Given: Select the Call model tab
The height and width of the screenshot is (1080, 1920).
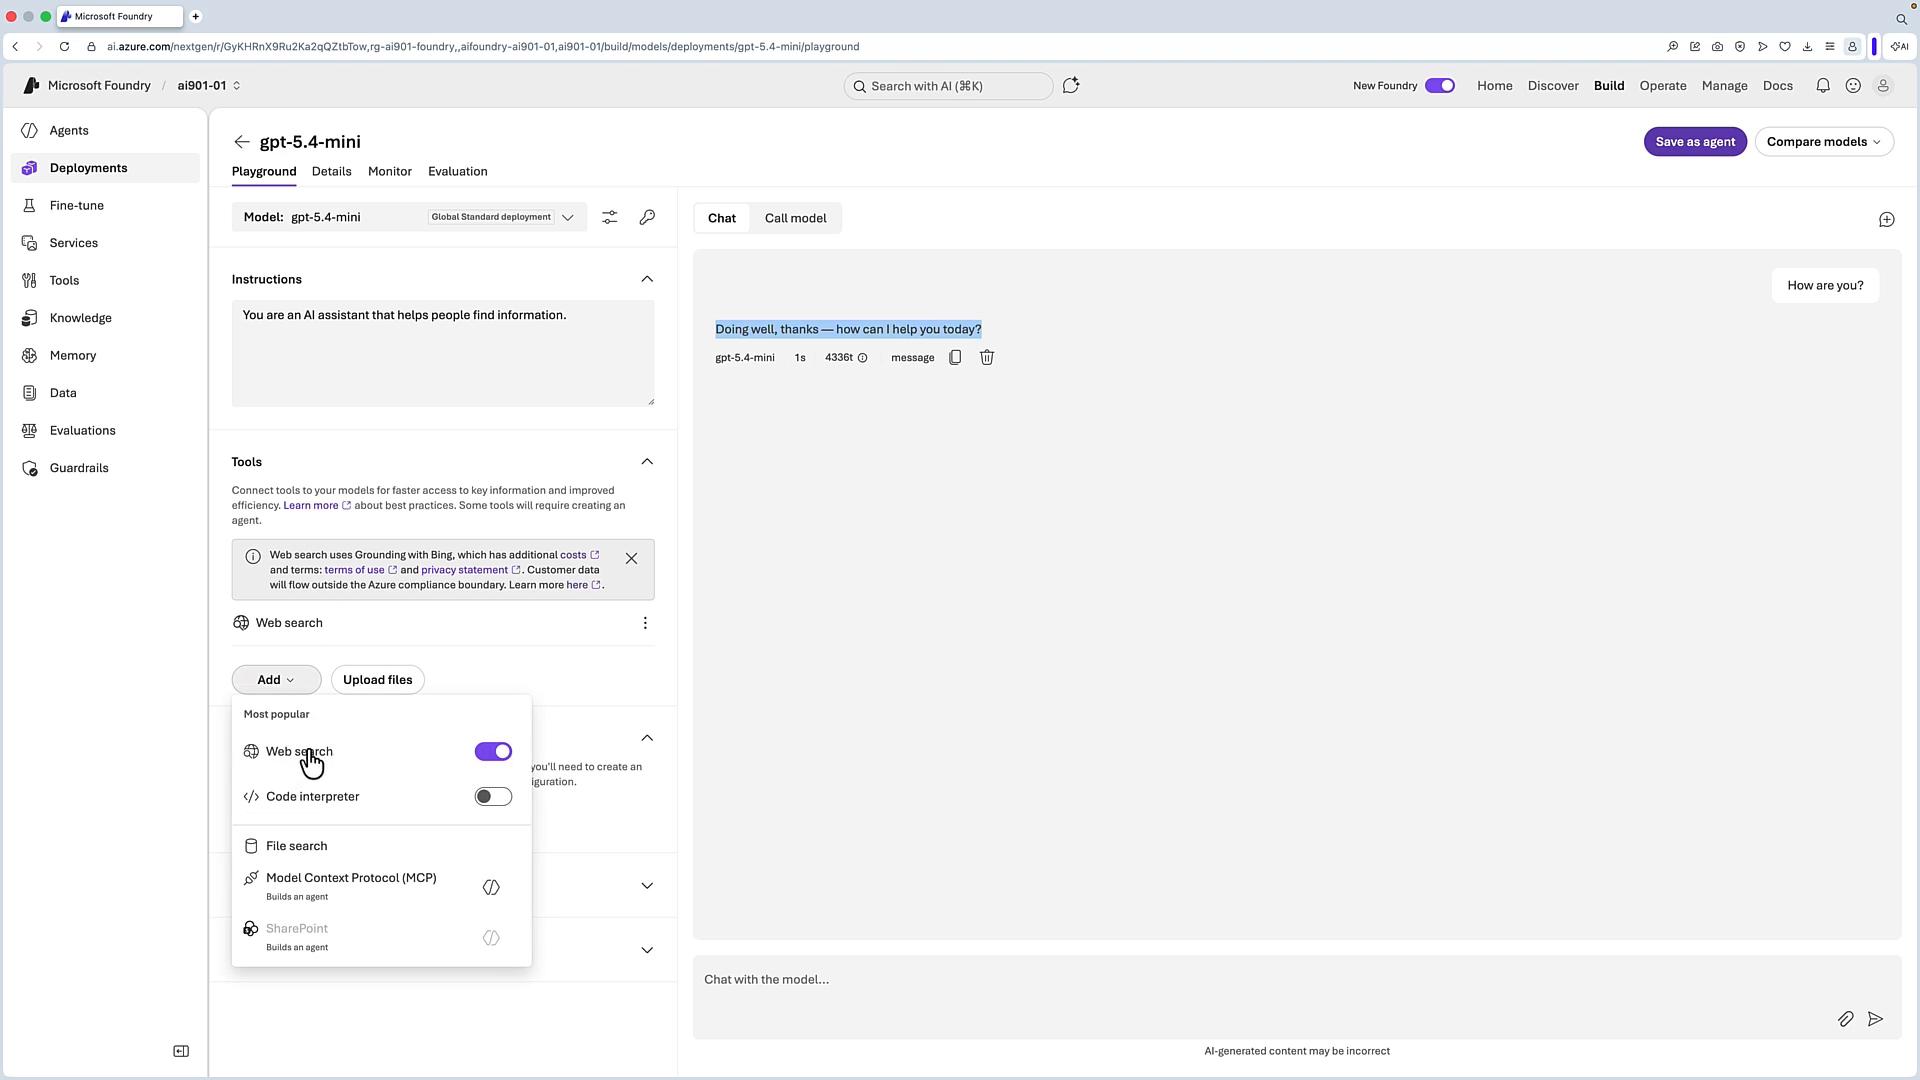Looking at the screenshot, I should [795, 218].
